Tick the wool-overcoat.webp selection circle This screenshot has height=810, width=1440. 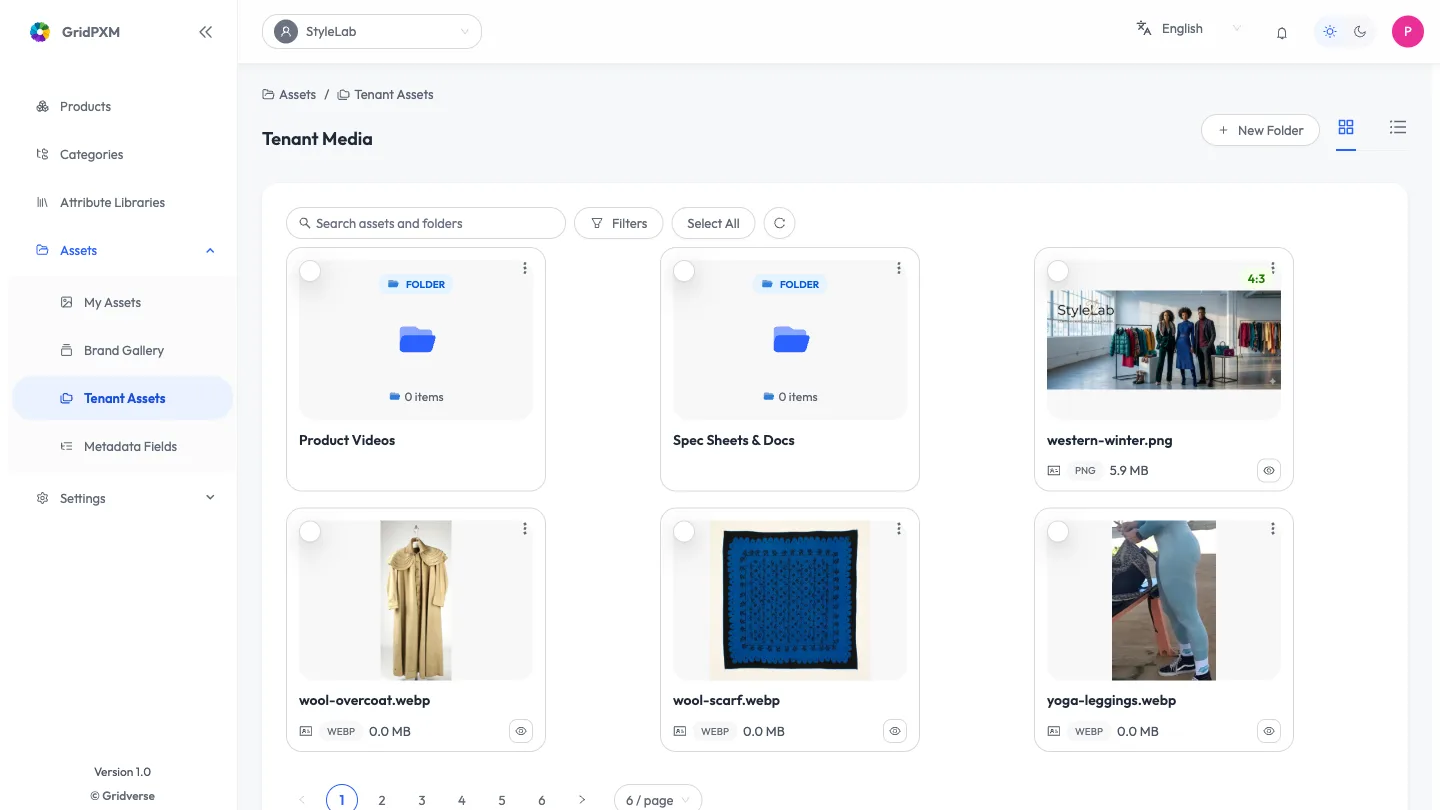(x=310, y=532)
